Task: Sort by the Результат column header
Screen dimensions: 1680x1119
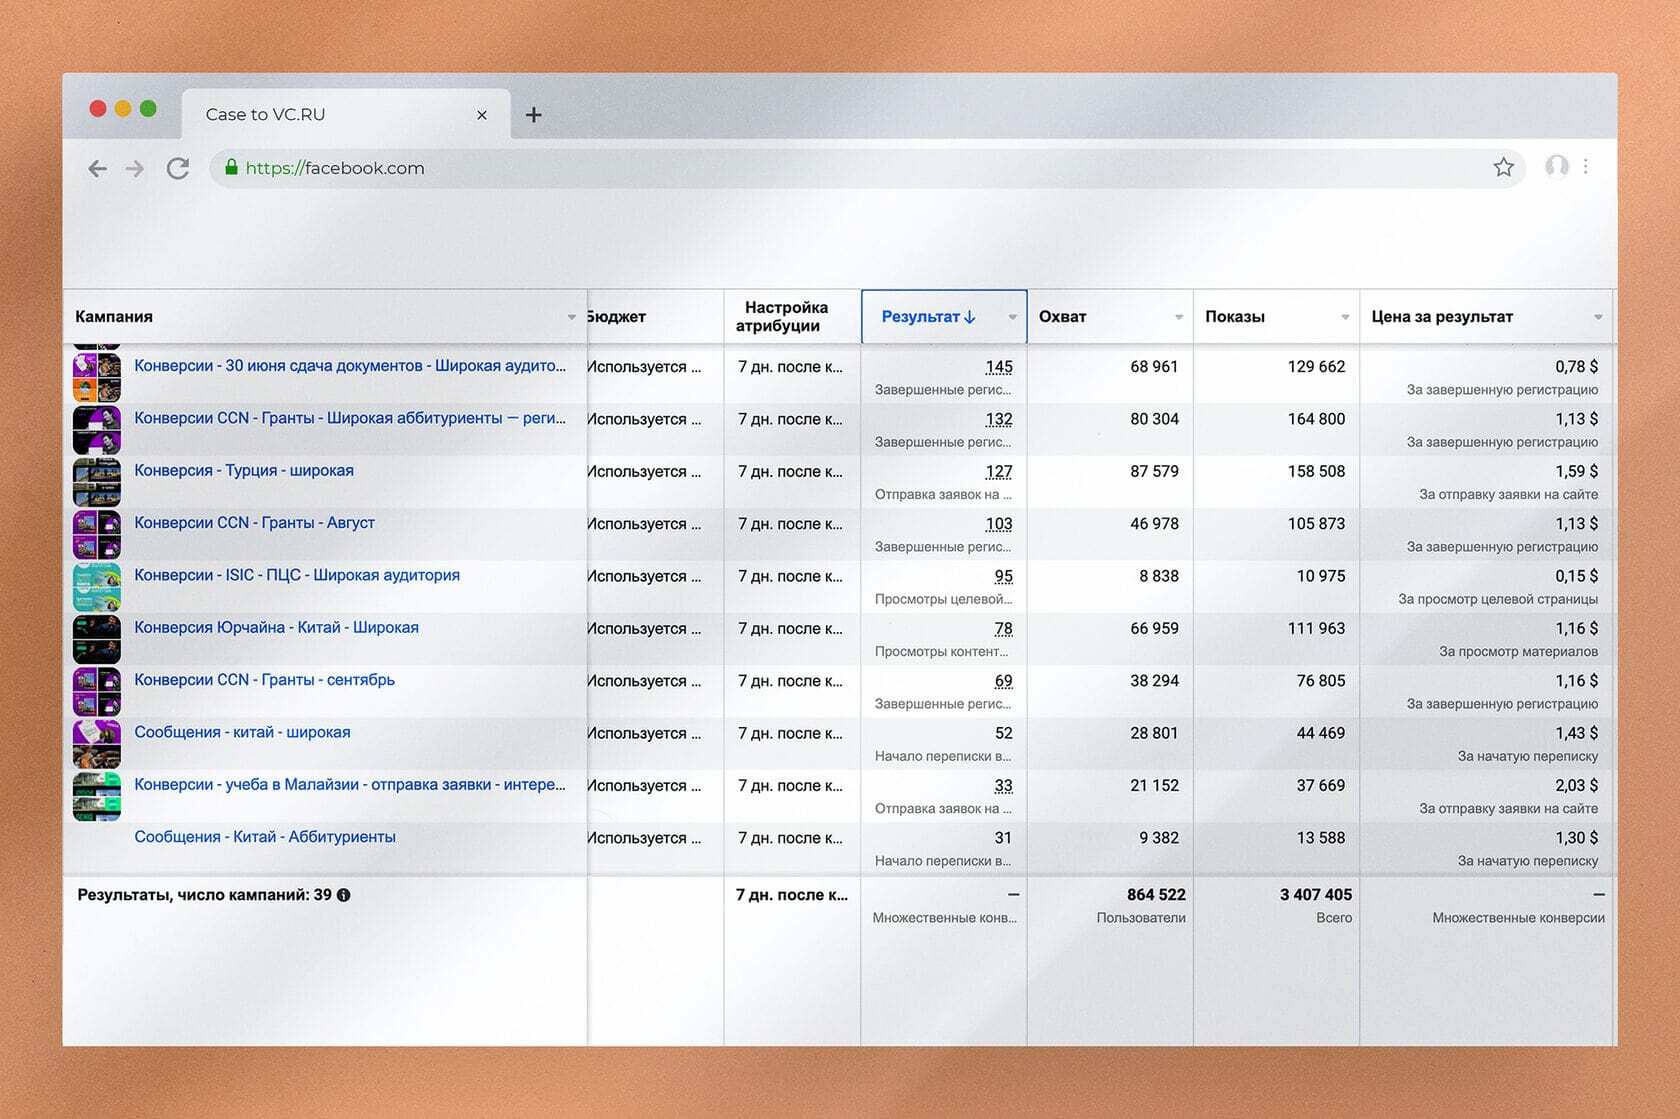Action: [x=928, y=317]
